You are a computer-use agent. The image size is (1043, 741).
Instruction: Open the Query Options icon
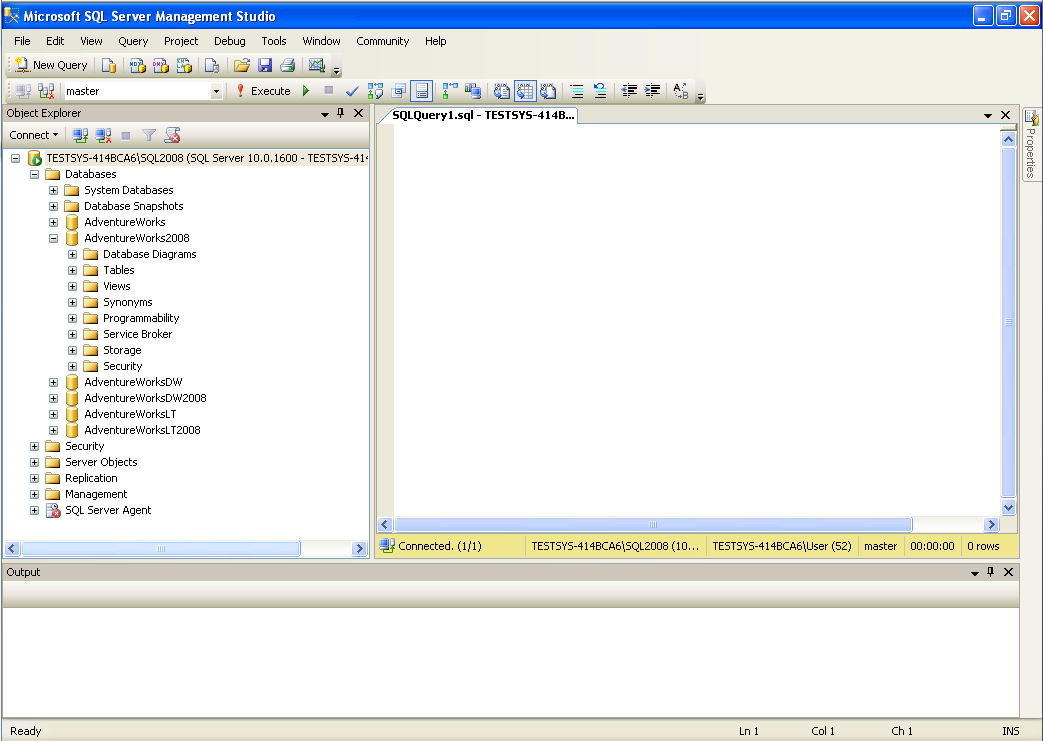(398, 91)
